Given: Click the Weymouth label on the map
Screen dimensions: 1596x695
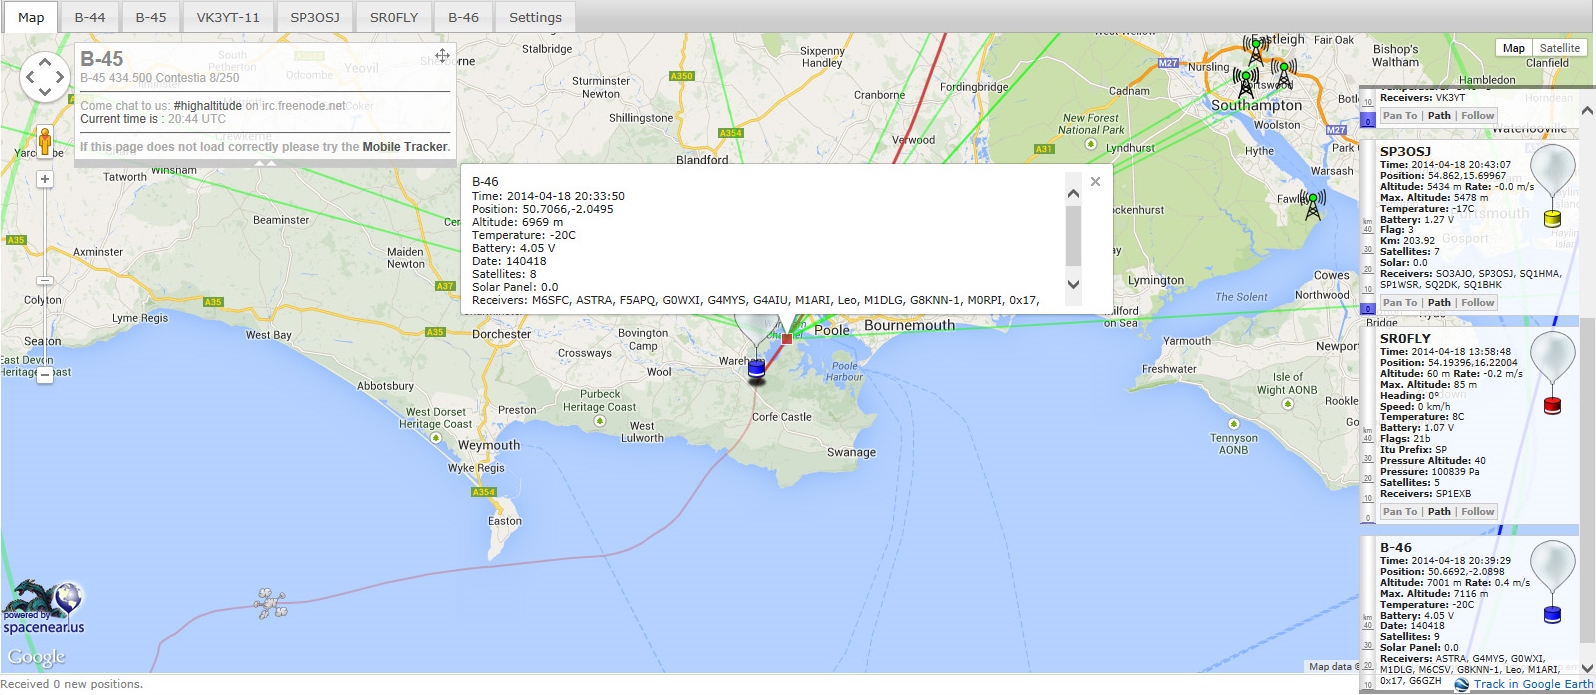Looking at the screenshot, I should pyautogui.click(x=489, y=445).
